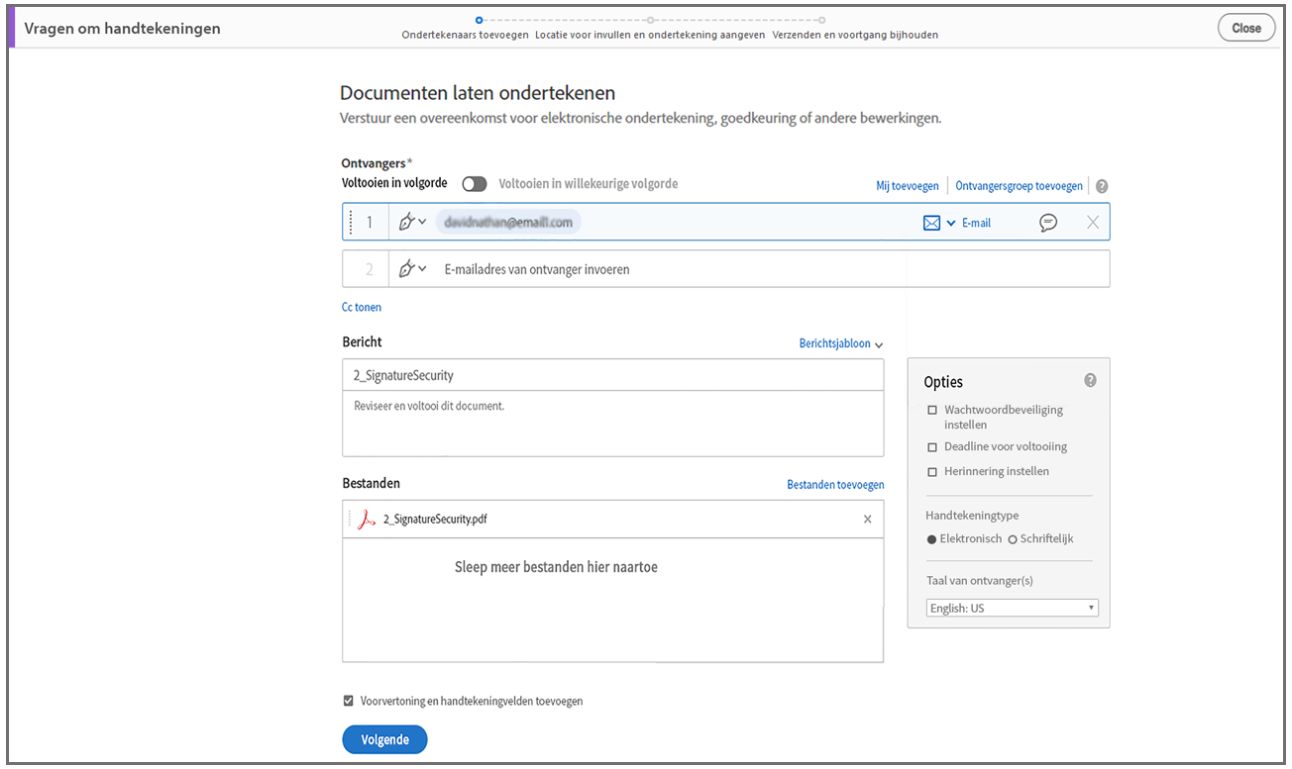Click the email input field for recipient 2
Image resolution: width=1292 pixels, height=769 pixels.
click(x=600, y=268)
